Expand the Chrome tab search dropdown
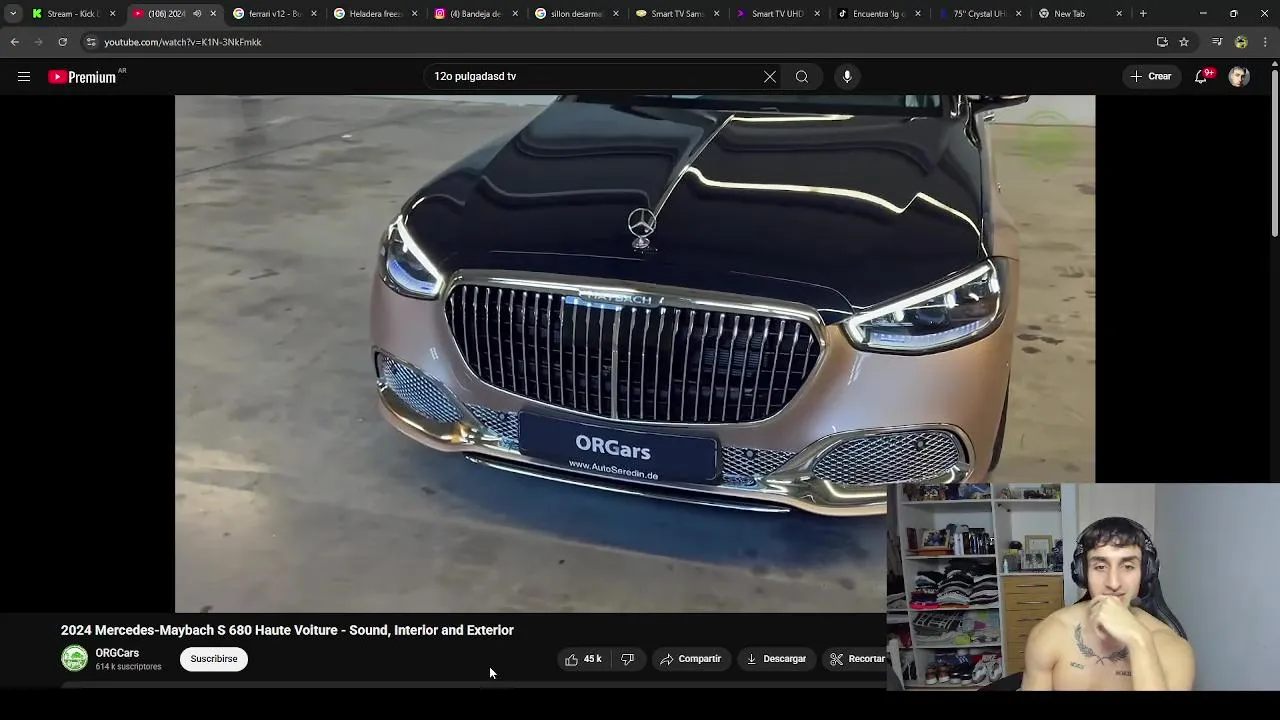Image resolution: width=1280 pixels, height=720 pixels. [12, 13]
